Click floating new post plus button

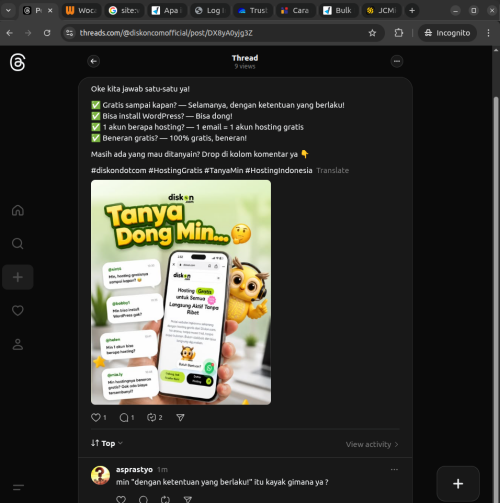tap(458, 484)
